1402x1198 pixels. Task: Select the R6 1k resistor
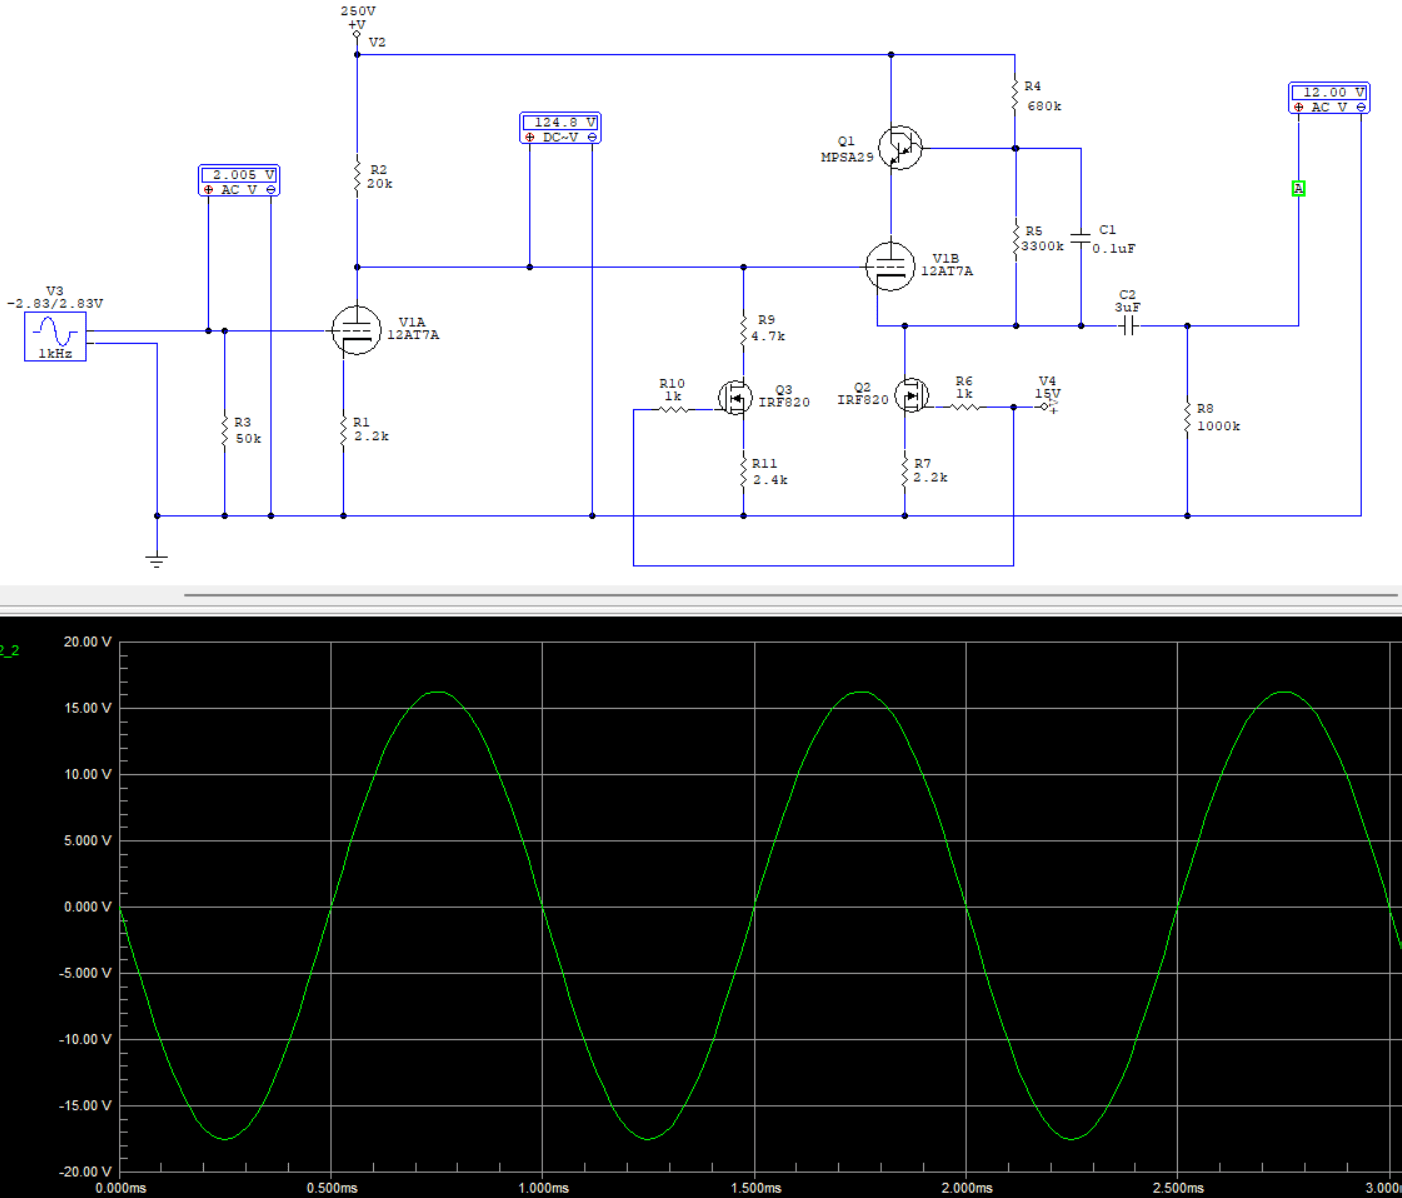point(964,406)
